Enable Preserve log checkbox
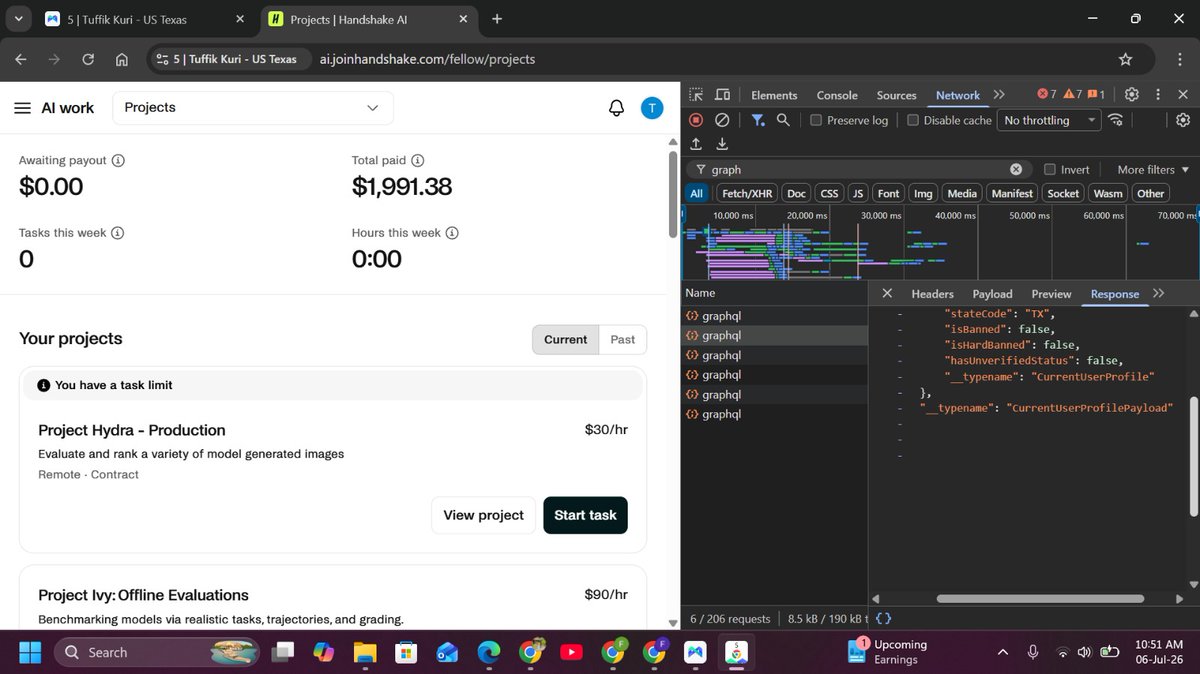 pyautogui.click(x=816, y=120)
